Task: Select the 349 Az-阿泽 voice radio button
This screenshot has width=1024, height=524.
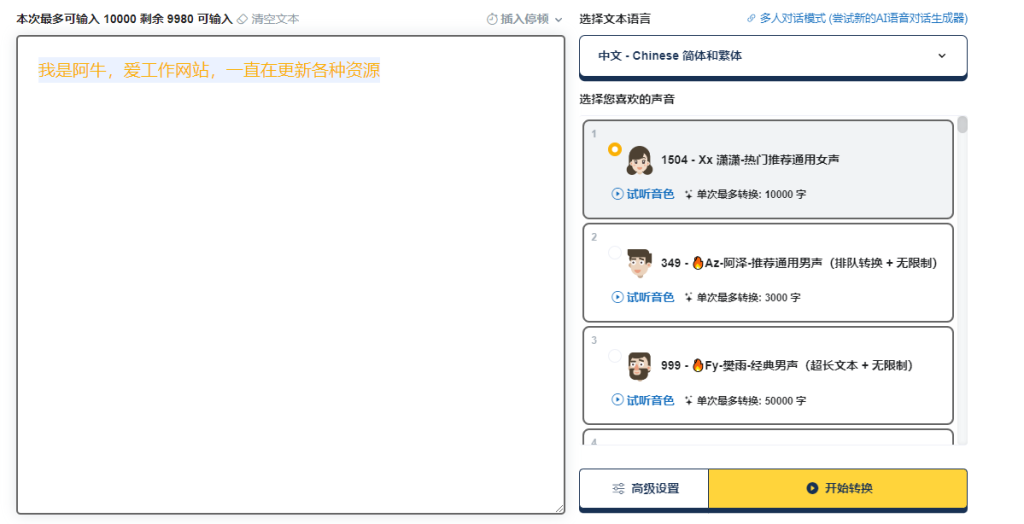Action: click(615, 252)
